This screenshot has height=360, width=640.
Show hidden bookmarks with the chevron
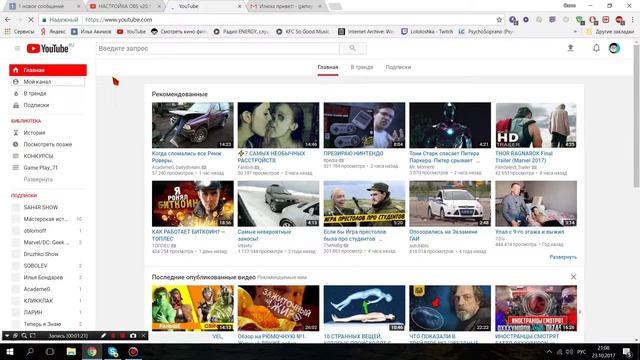575,31
